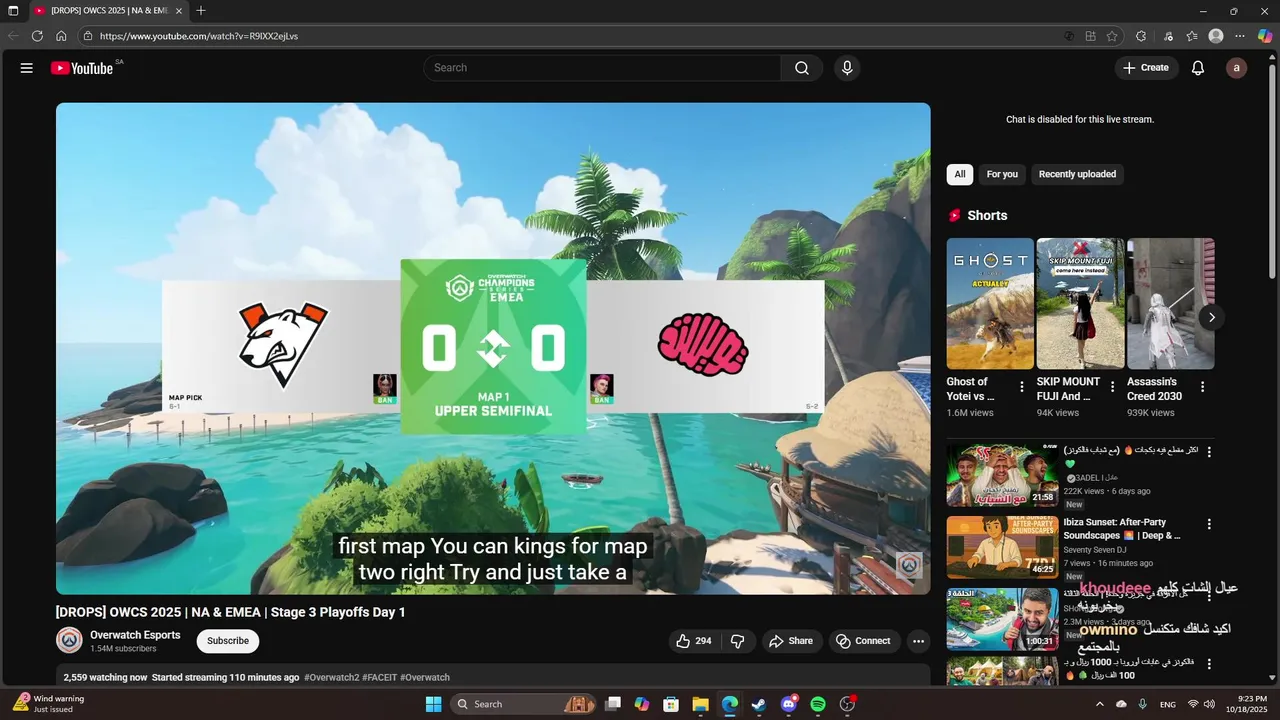This screenshot has width=1280, height=720.
Task: Select the All filter chip
Action: 960,174
